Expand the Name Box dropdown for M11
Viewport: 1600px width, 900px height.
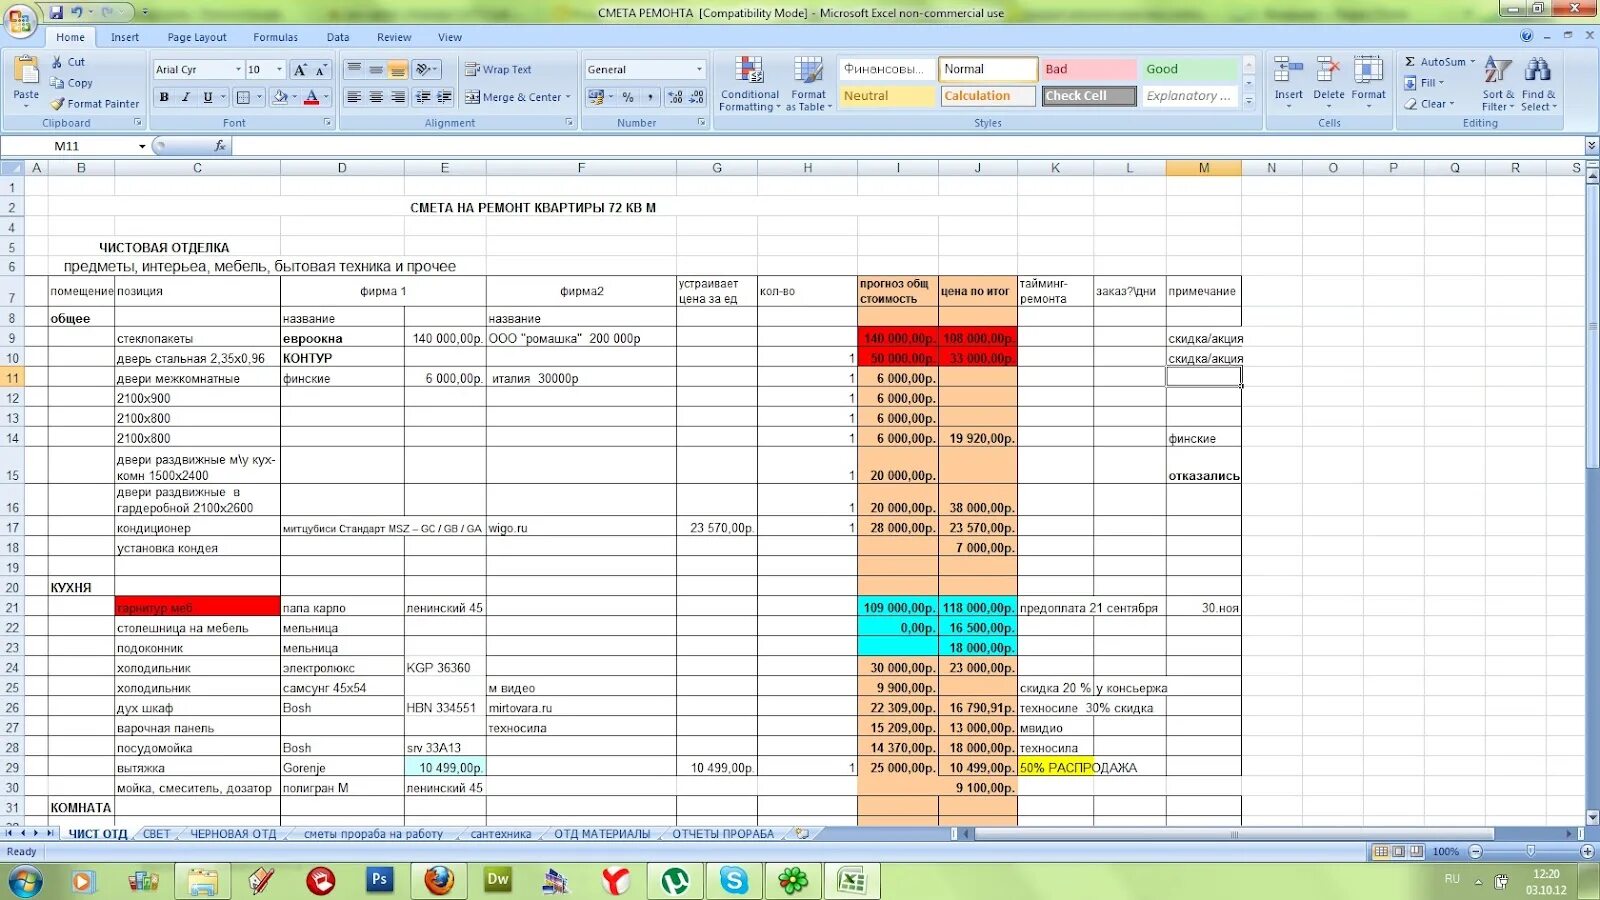tap(142, 146)
